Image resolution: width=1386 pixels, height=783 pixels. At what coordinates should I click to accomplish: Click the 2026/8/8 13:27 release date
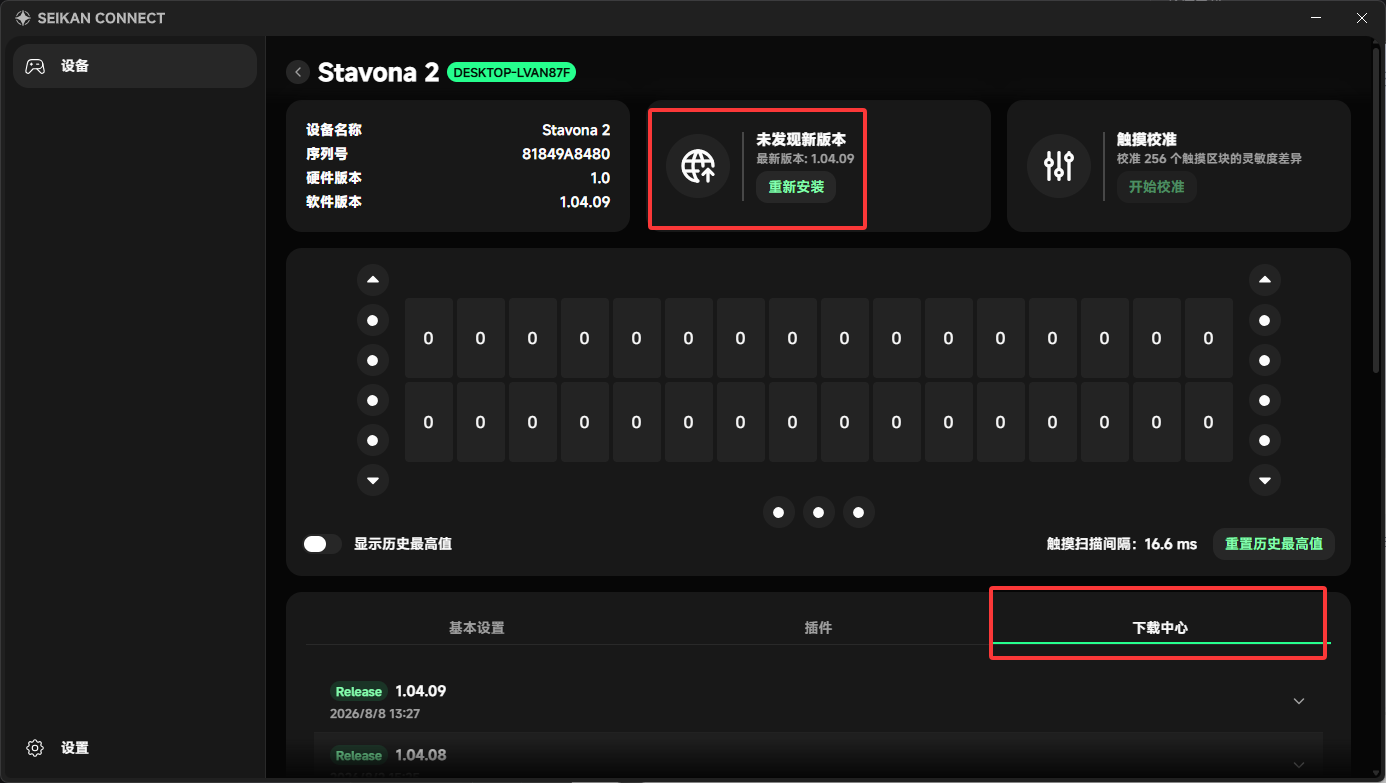pos(375,714)
